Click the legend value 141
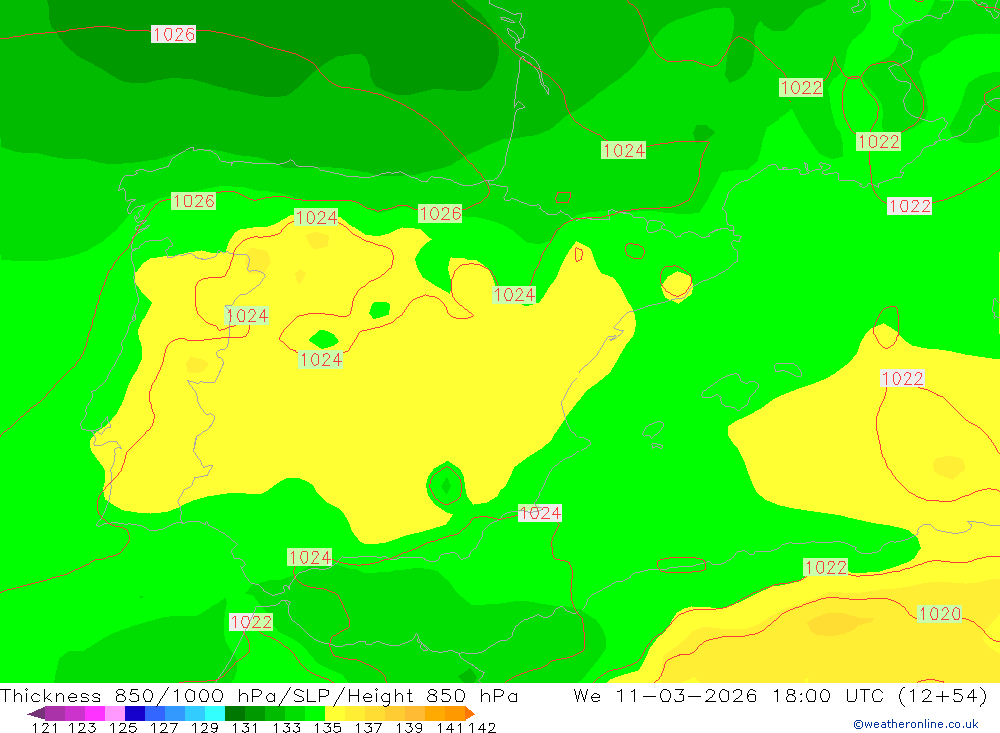 (450, 727)
